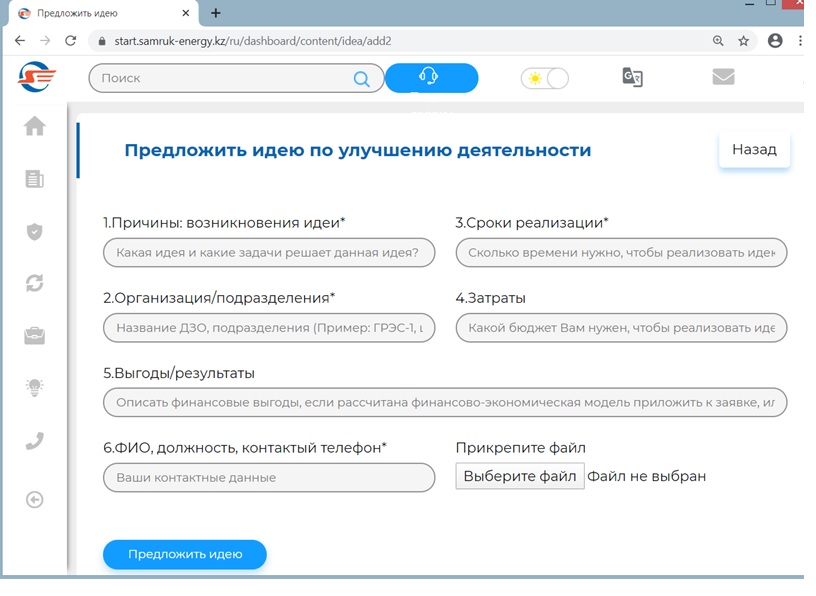This screenshot has height=596, width=816.
Task: Open the envelope messages icon
Action: click(723, 77)
